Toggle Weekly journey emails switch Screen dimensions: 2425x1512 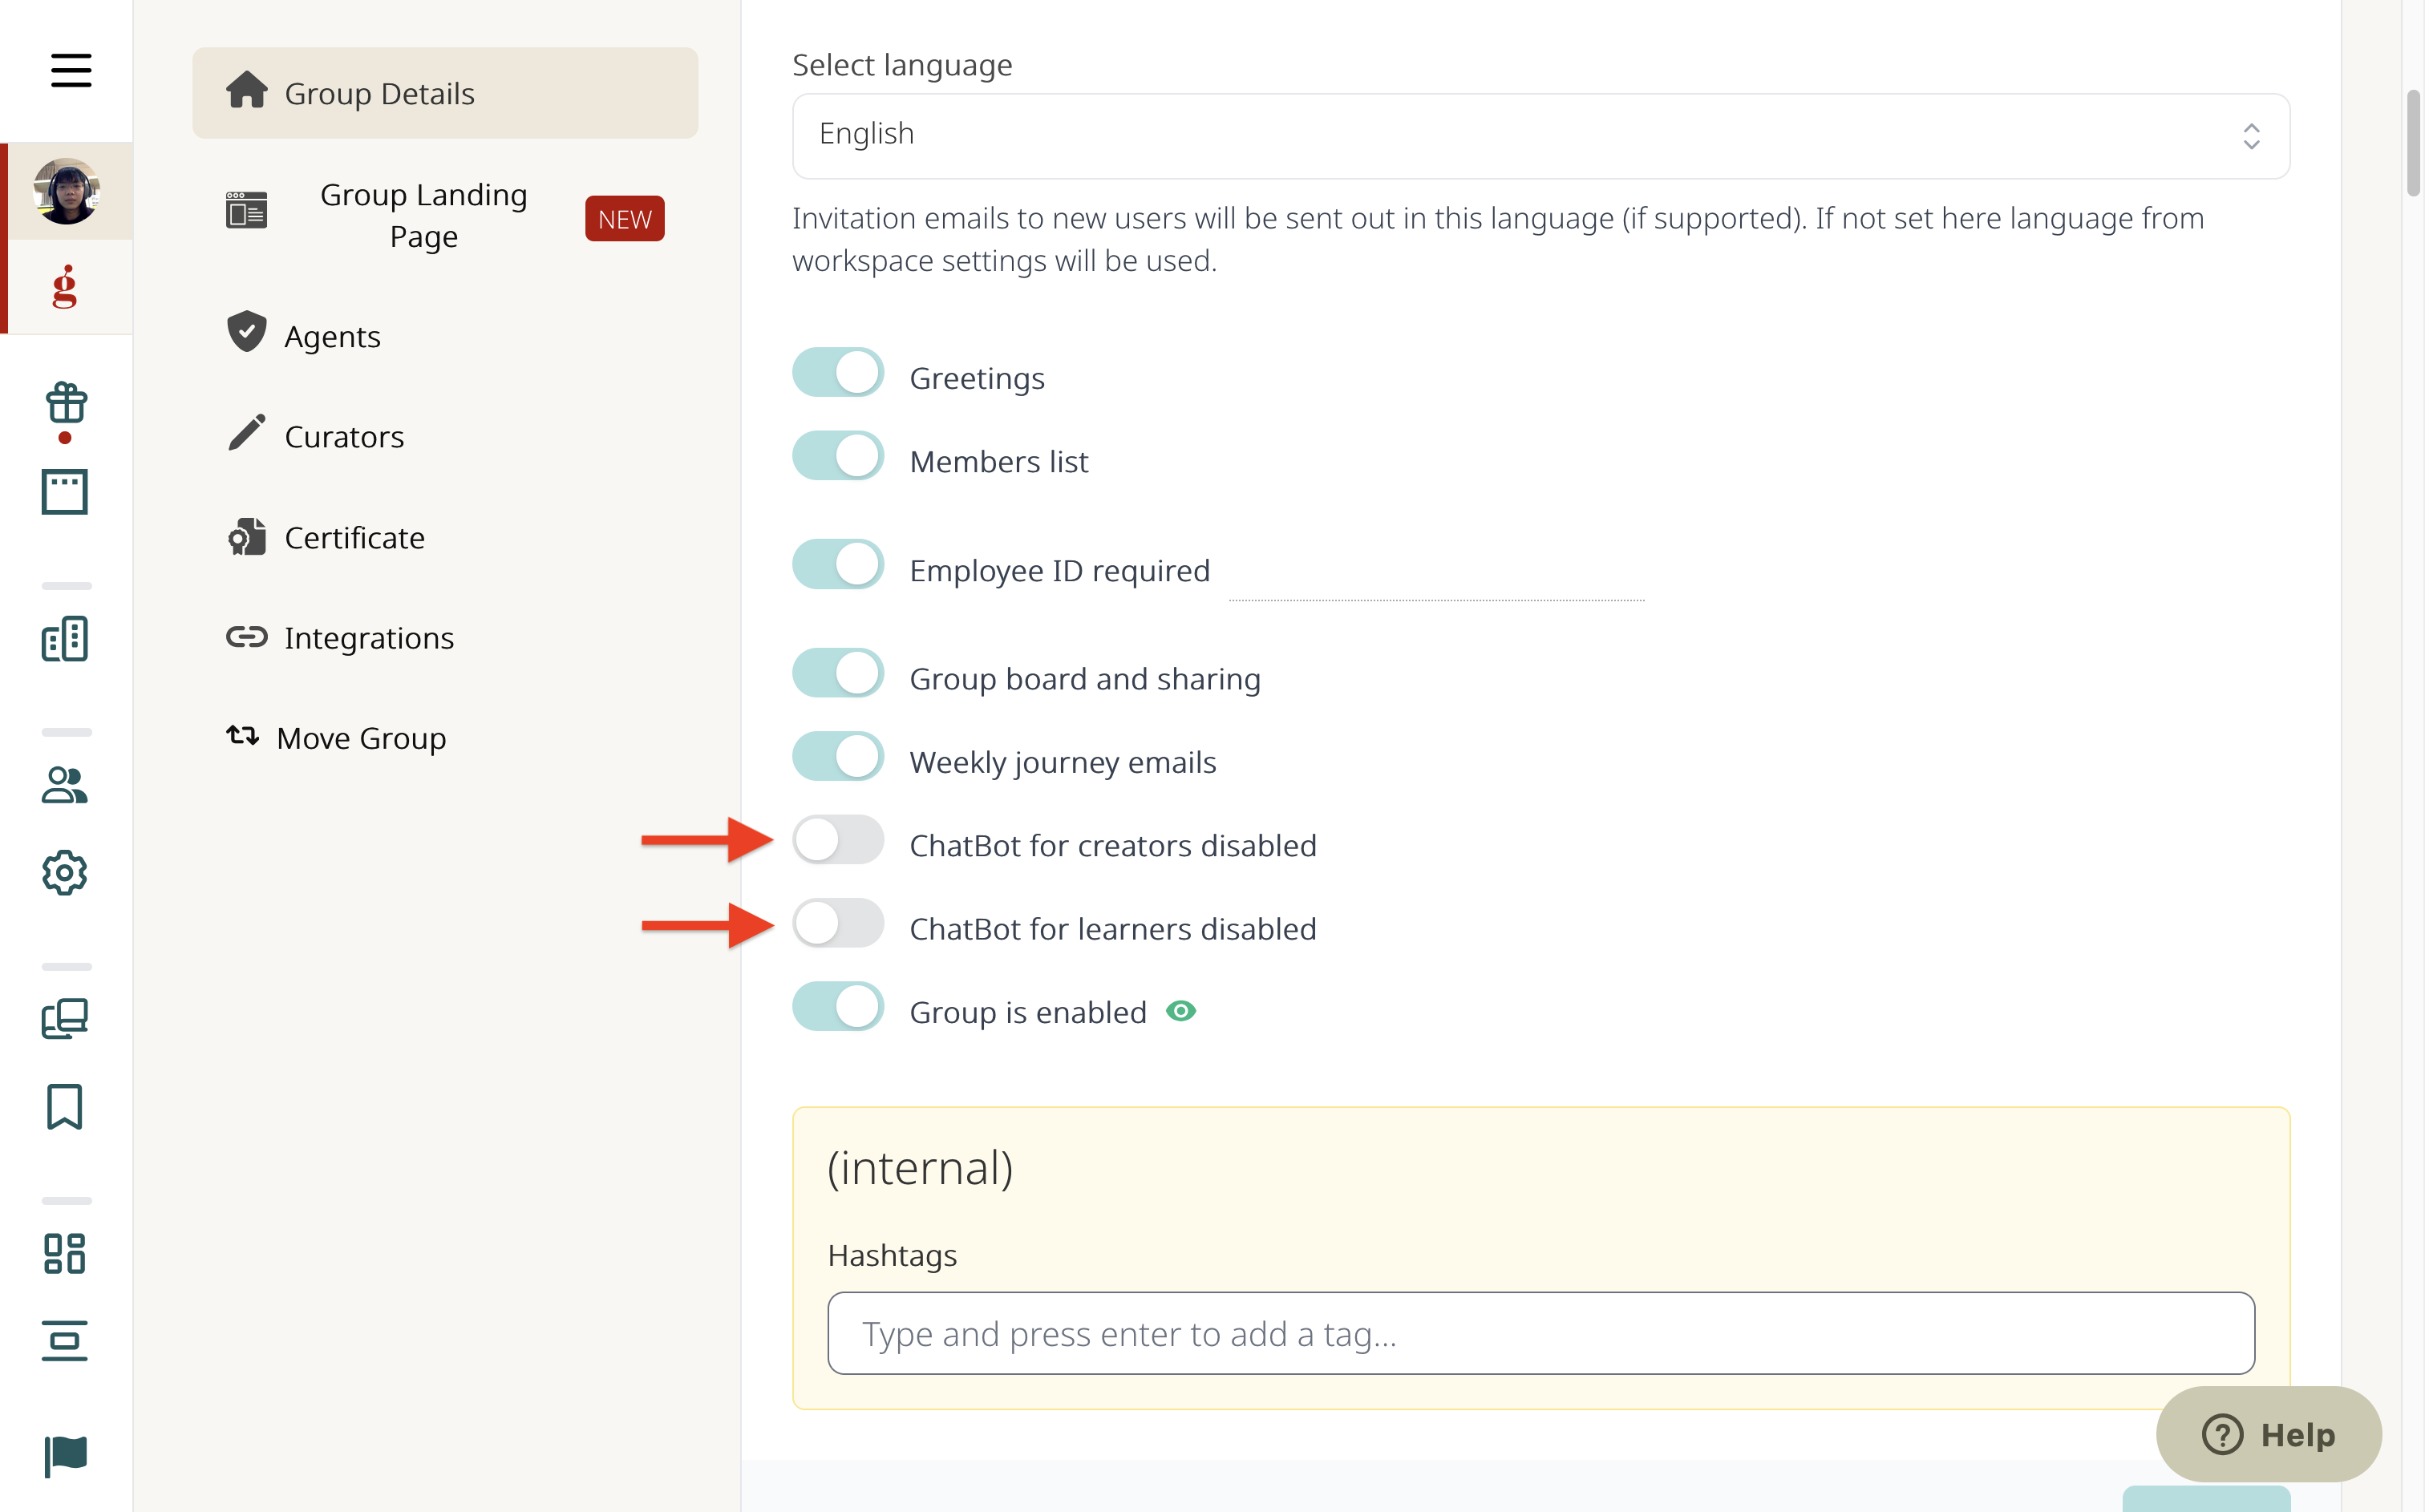coord(838,757)
